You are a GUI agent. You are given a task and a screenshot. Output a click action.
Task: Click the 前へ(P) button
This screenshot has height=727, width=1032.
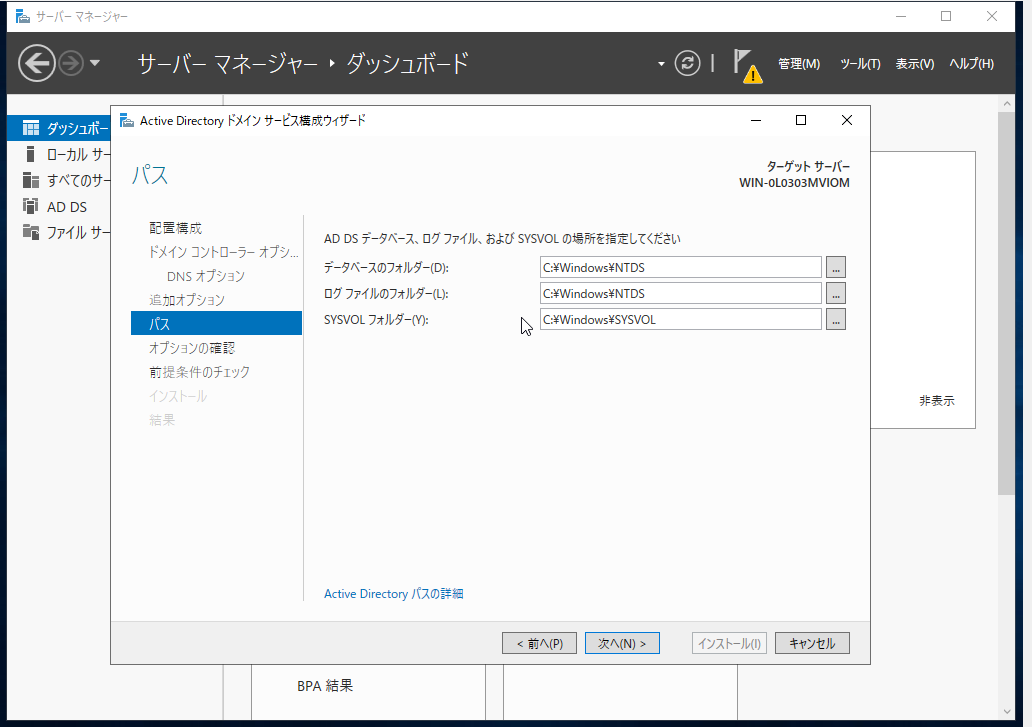coord(540,643)
